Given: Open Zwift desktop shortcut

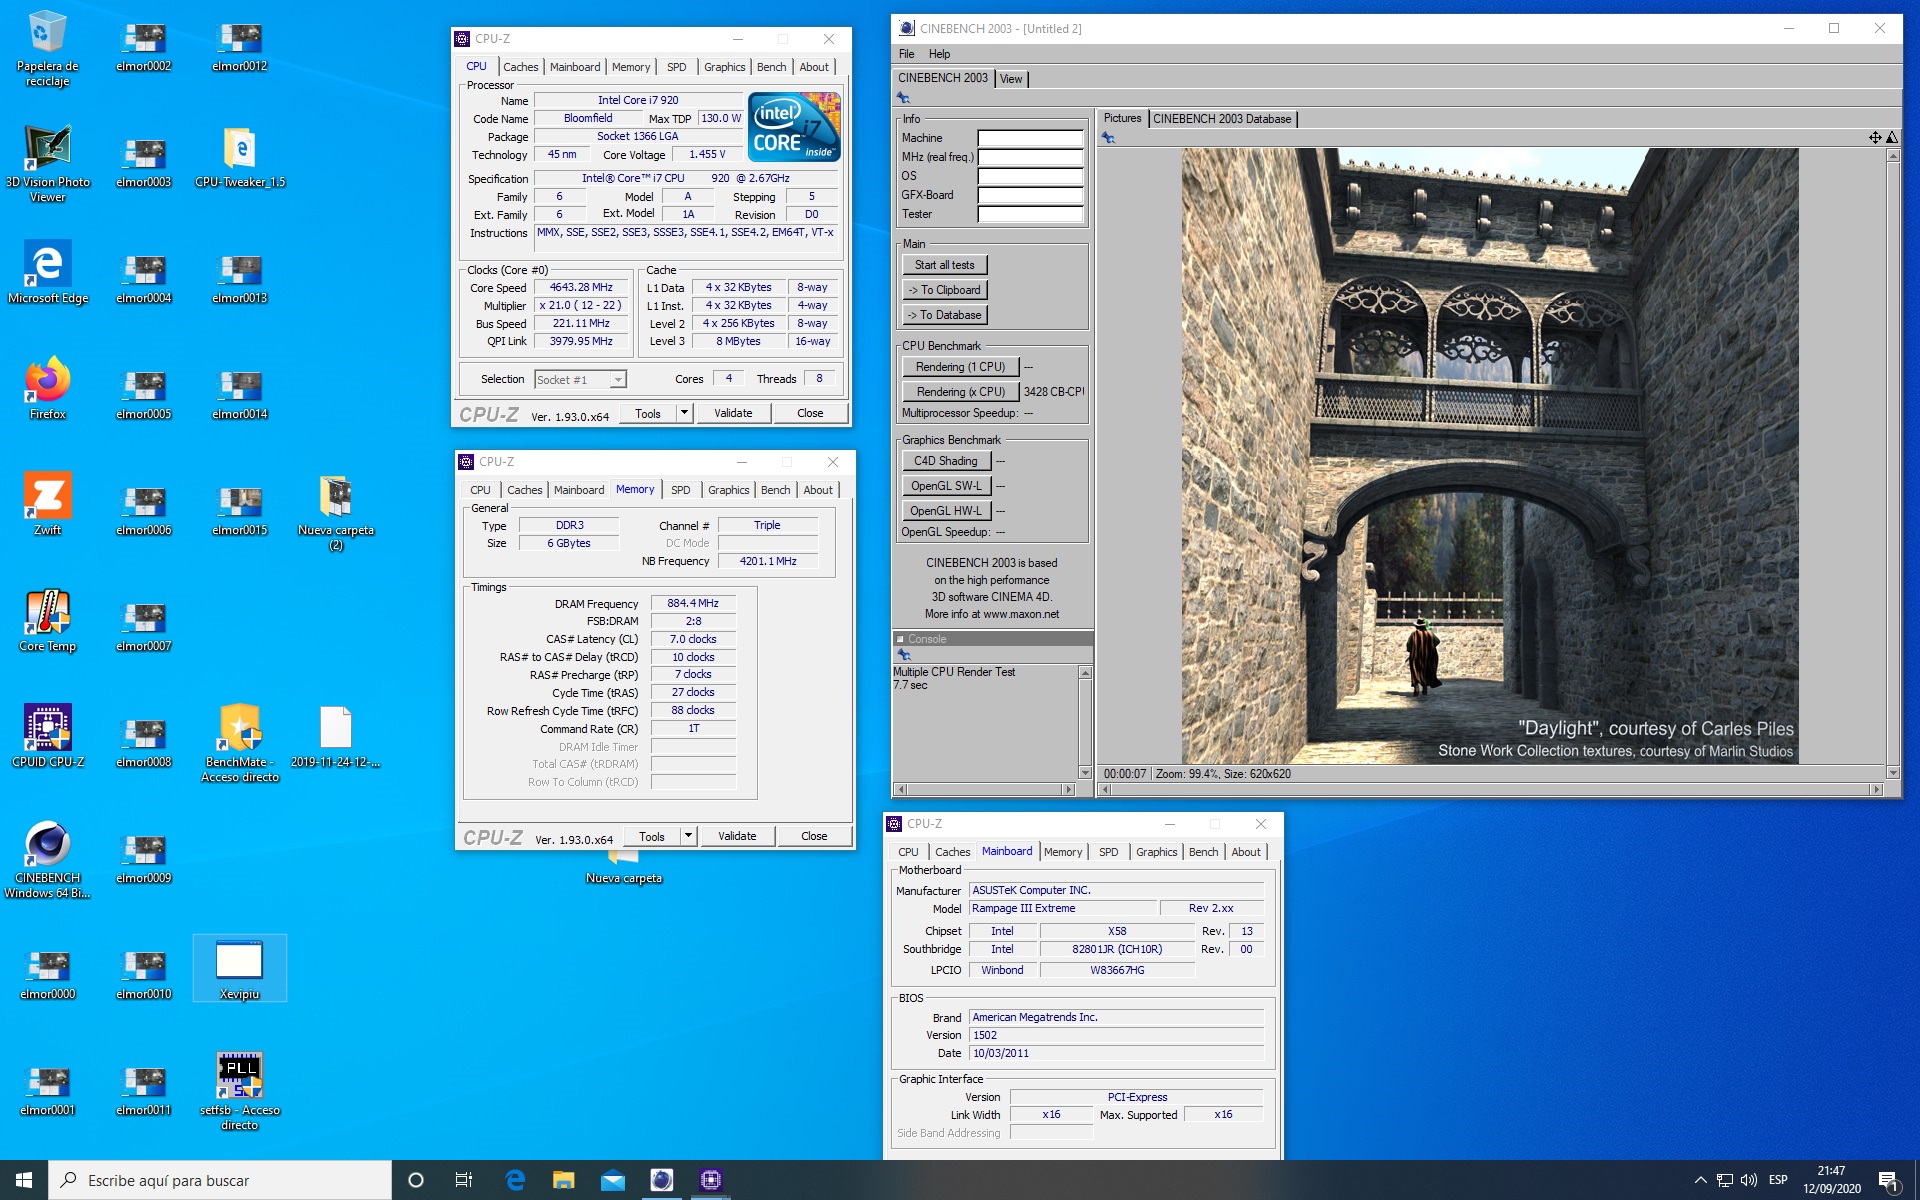Looking at the screenshot, I should tap(47, 504).
